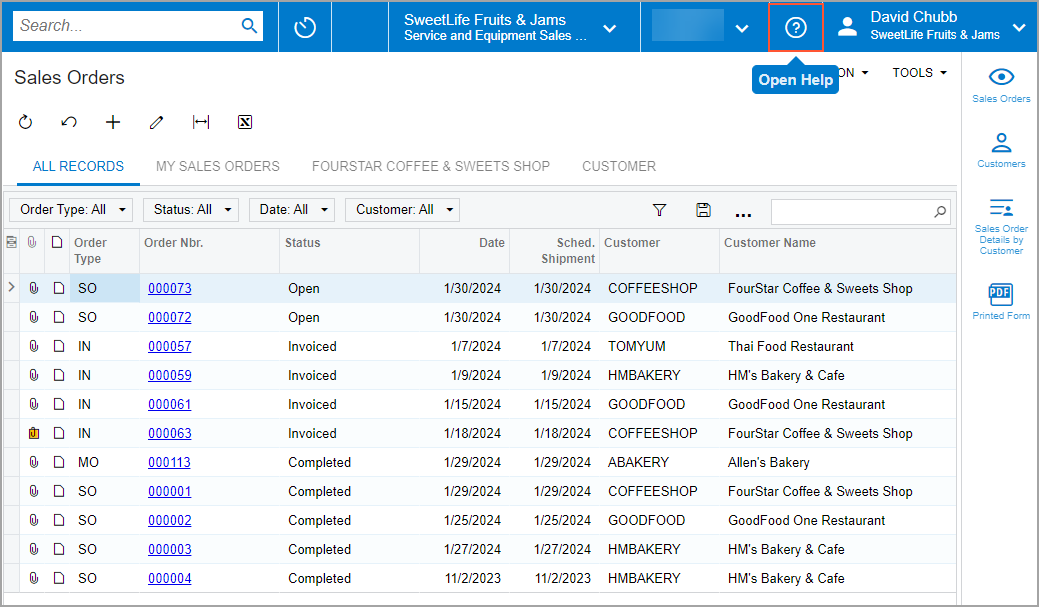The width and height of the screenshot is (1039, 607).
Task: Open the filter funnel icon
Action: [659, 210]
